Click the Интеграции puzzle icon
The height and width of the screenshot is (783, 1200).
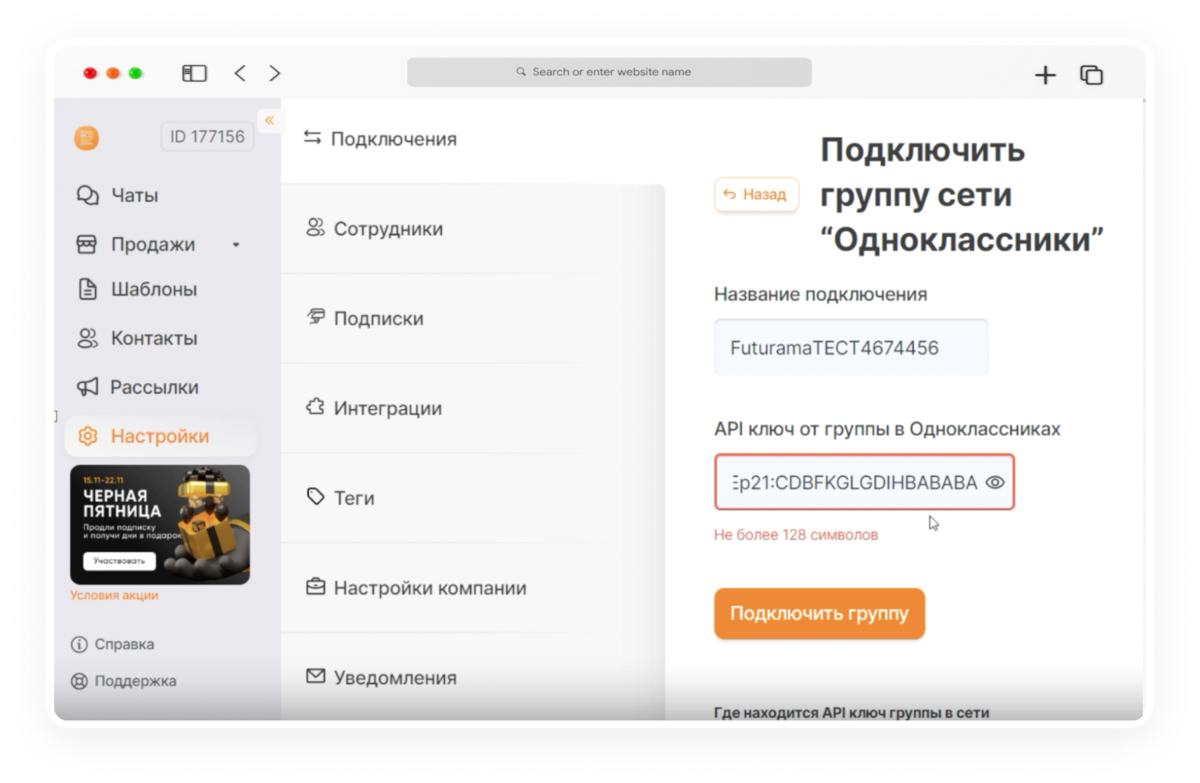click(x=315, y=407)
